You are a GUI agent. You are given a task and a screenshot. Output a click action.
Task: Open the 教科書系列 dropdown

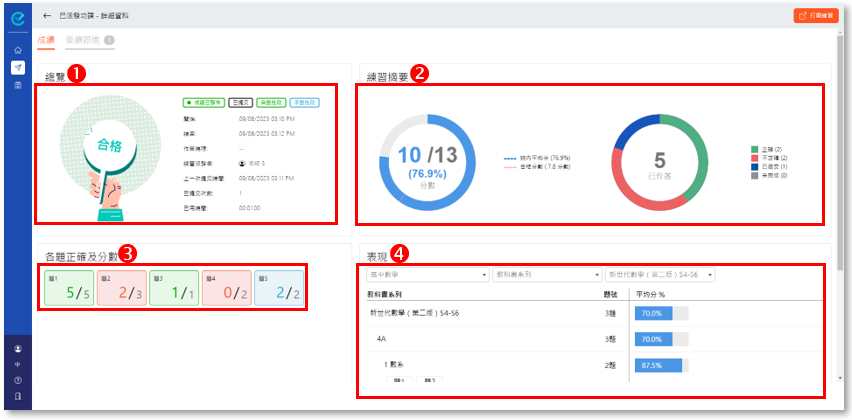point(548,274)
